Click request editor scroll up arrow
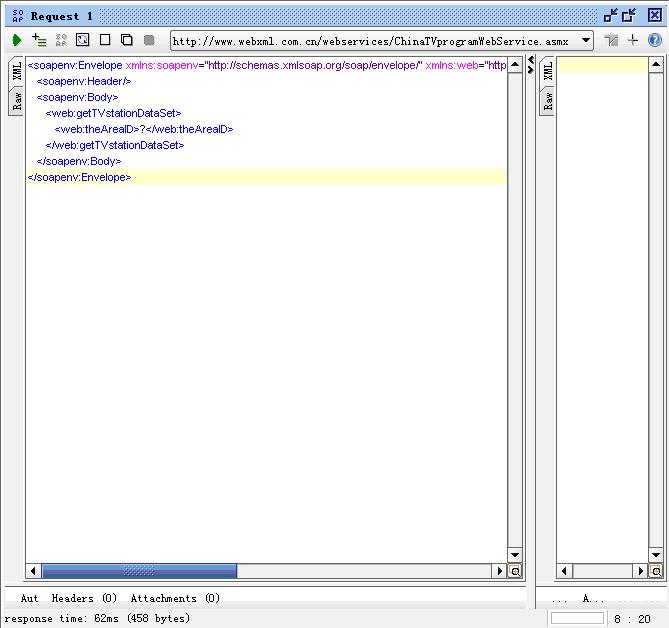The height and width of the screenshot is (628, 669). (x=515, y=65)
